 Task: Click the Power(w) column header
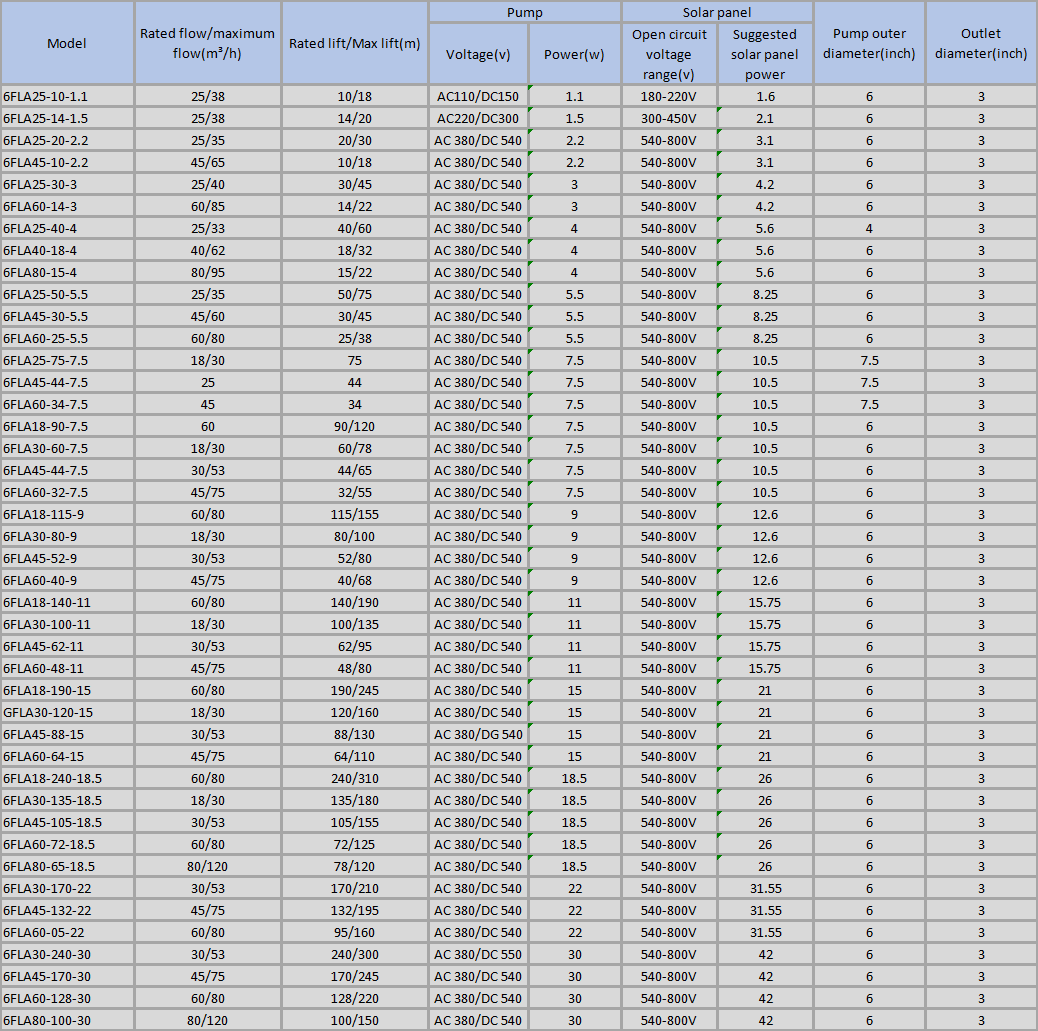[x=574, y=54]
